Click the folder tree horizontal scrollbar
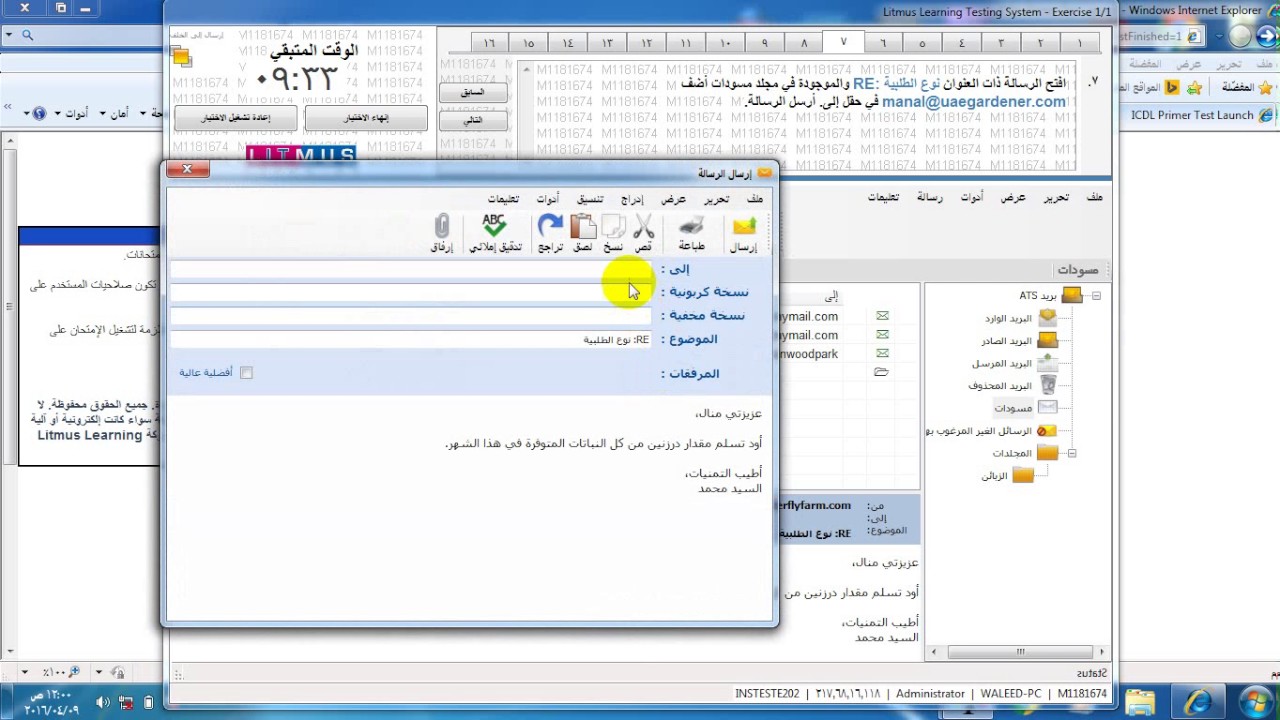Viewport: 1280px width, 720px height. pos(1018,652)
